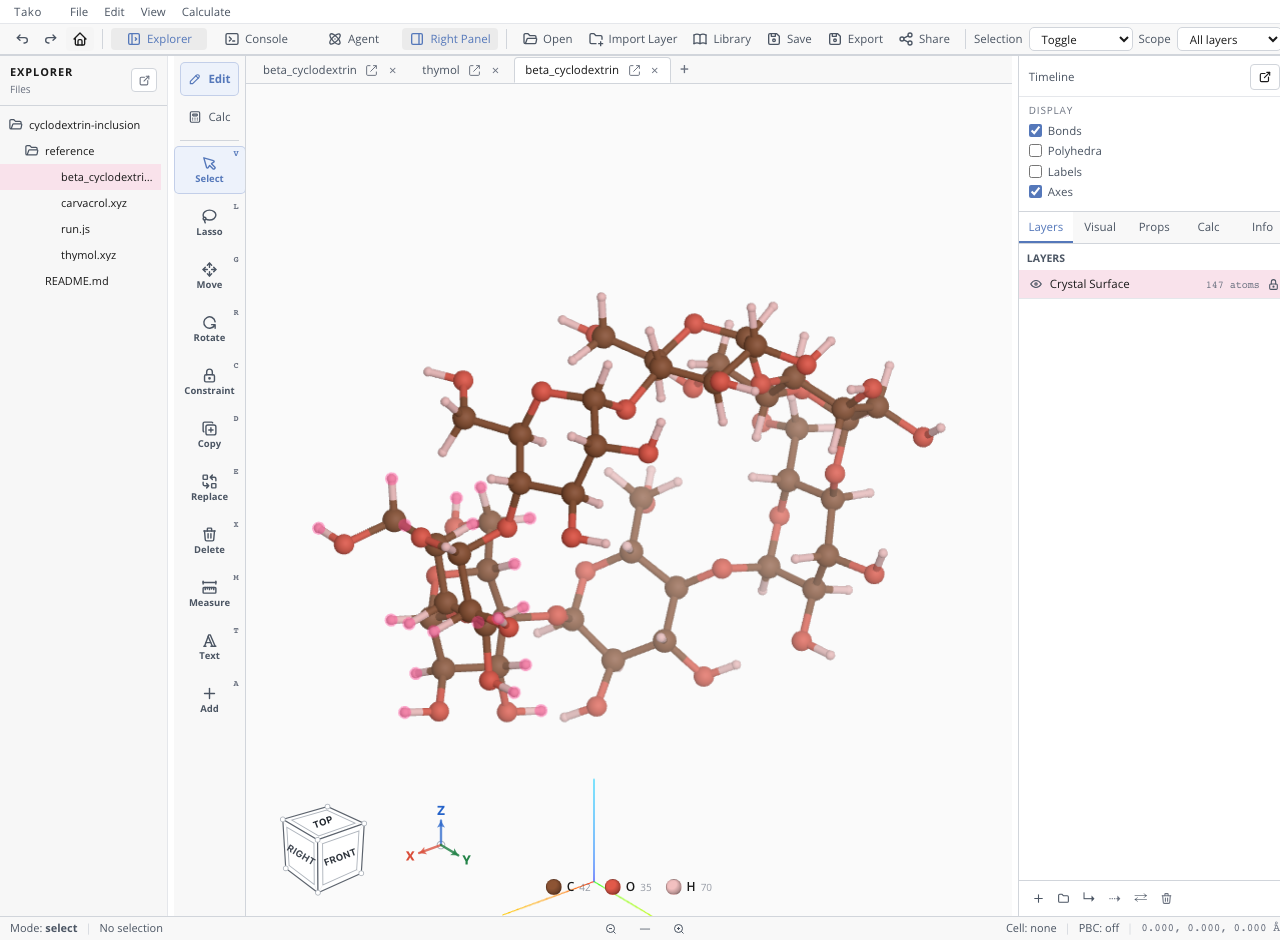Collapse the reference folder

(x=32, y=151)
